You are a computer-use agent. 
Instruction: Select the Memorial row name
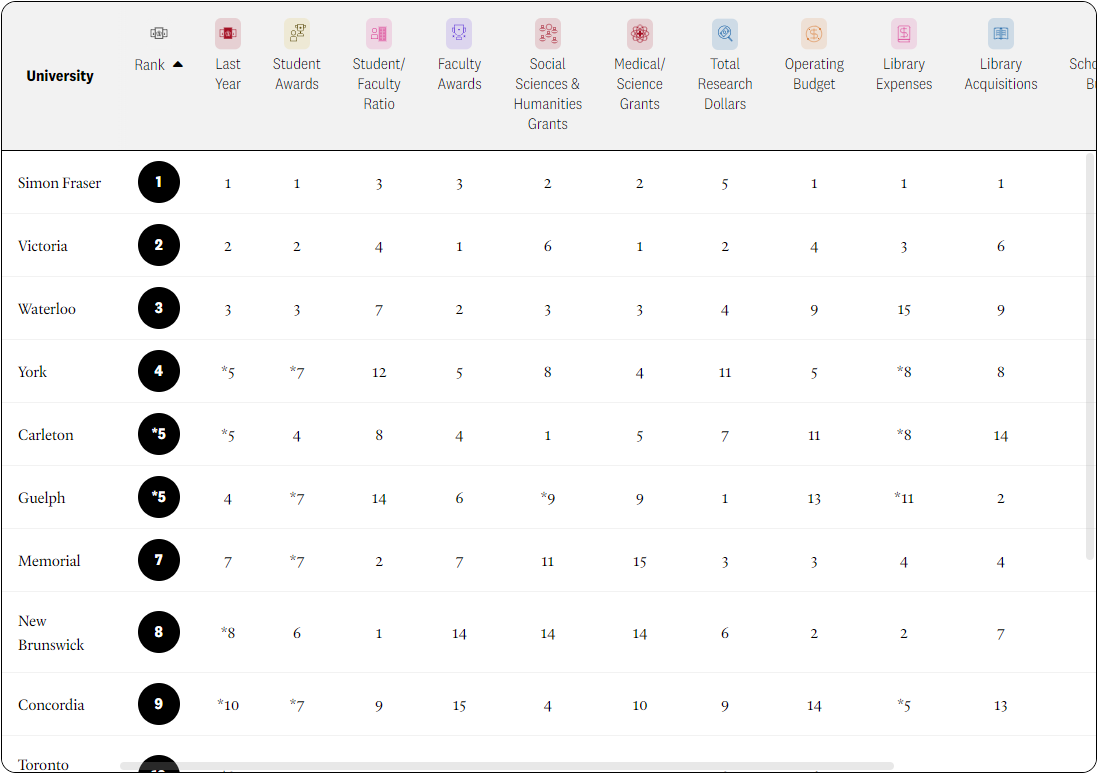(49, 561)
